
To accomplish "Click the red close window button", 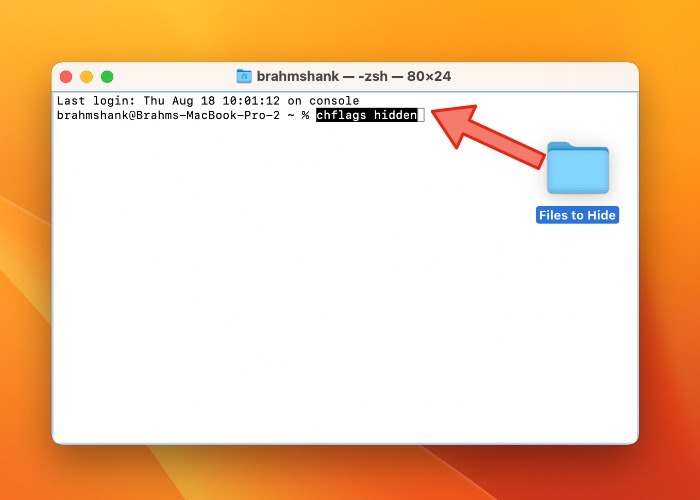I will 66,77.
